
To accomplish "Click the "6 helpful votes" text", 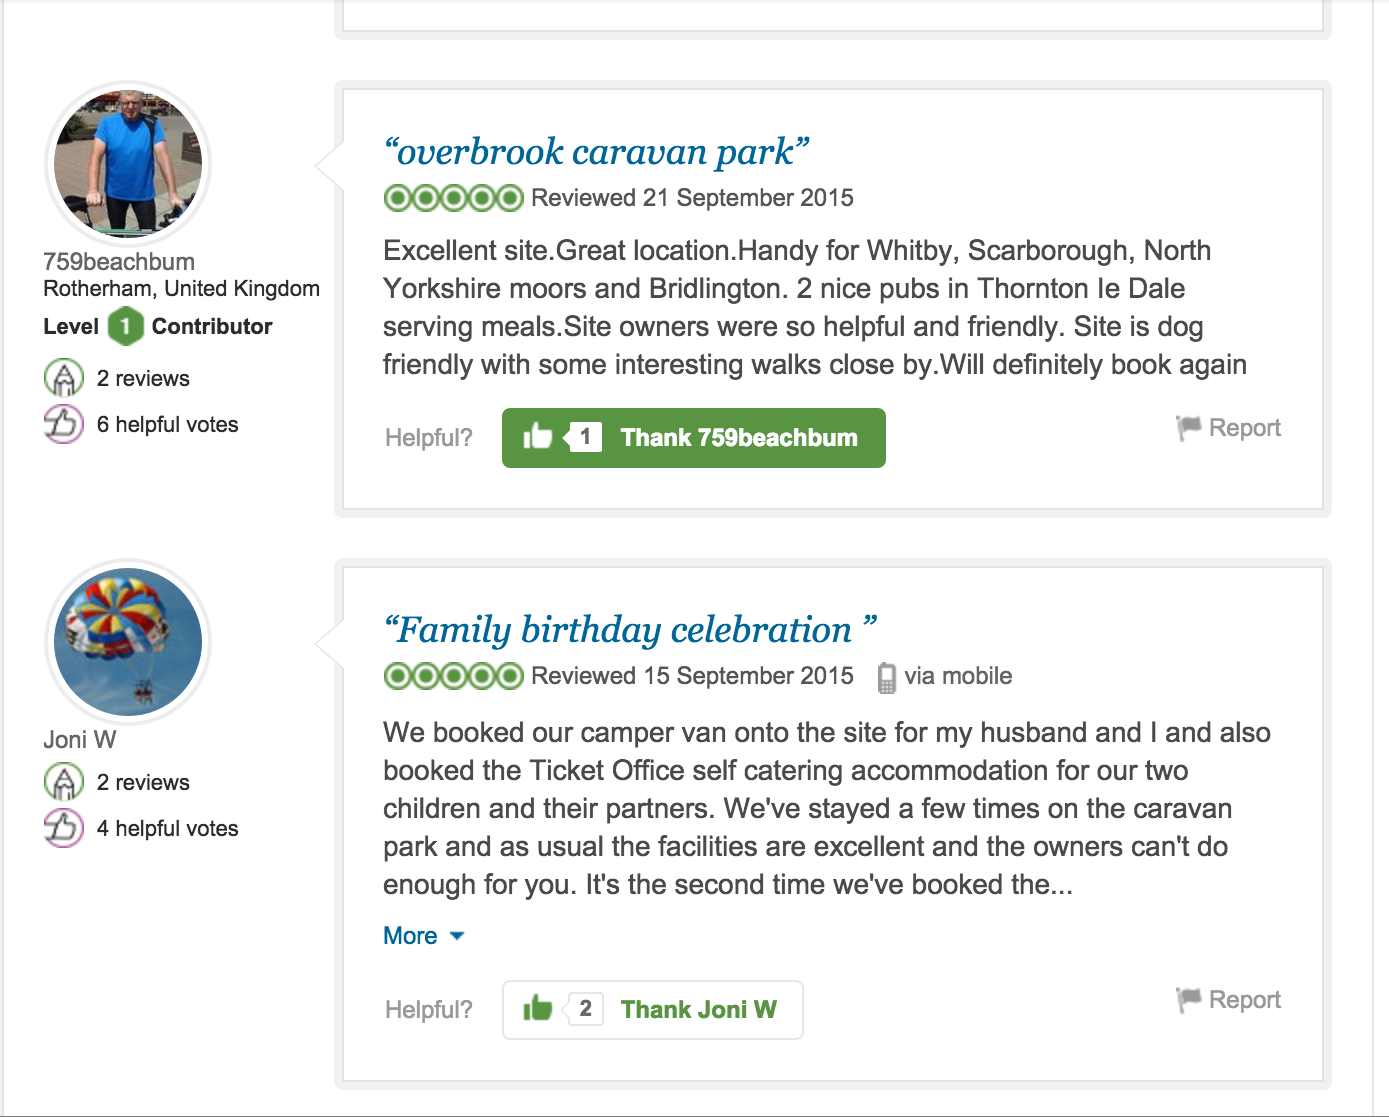I will pos(167,424).
